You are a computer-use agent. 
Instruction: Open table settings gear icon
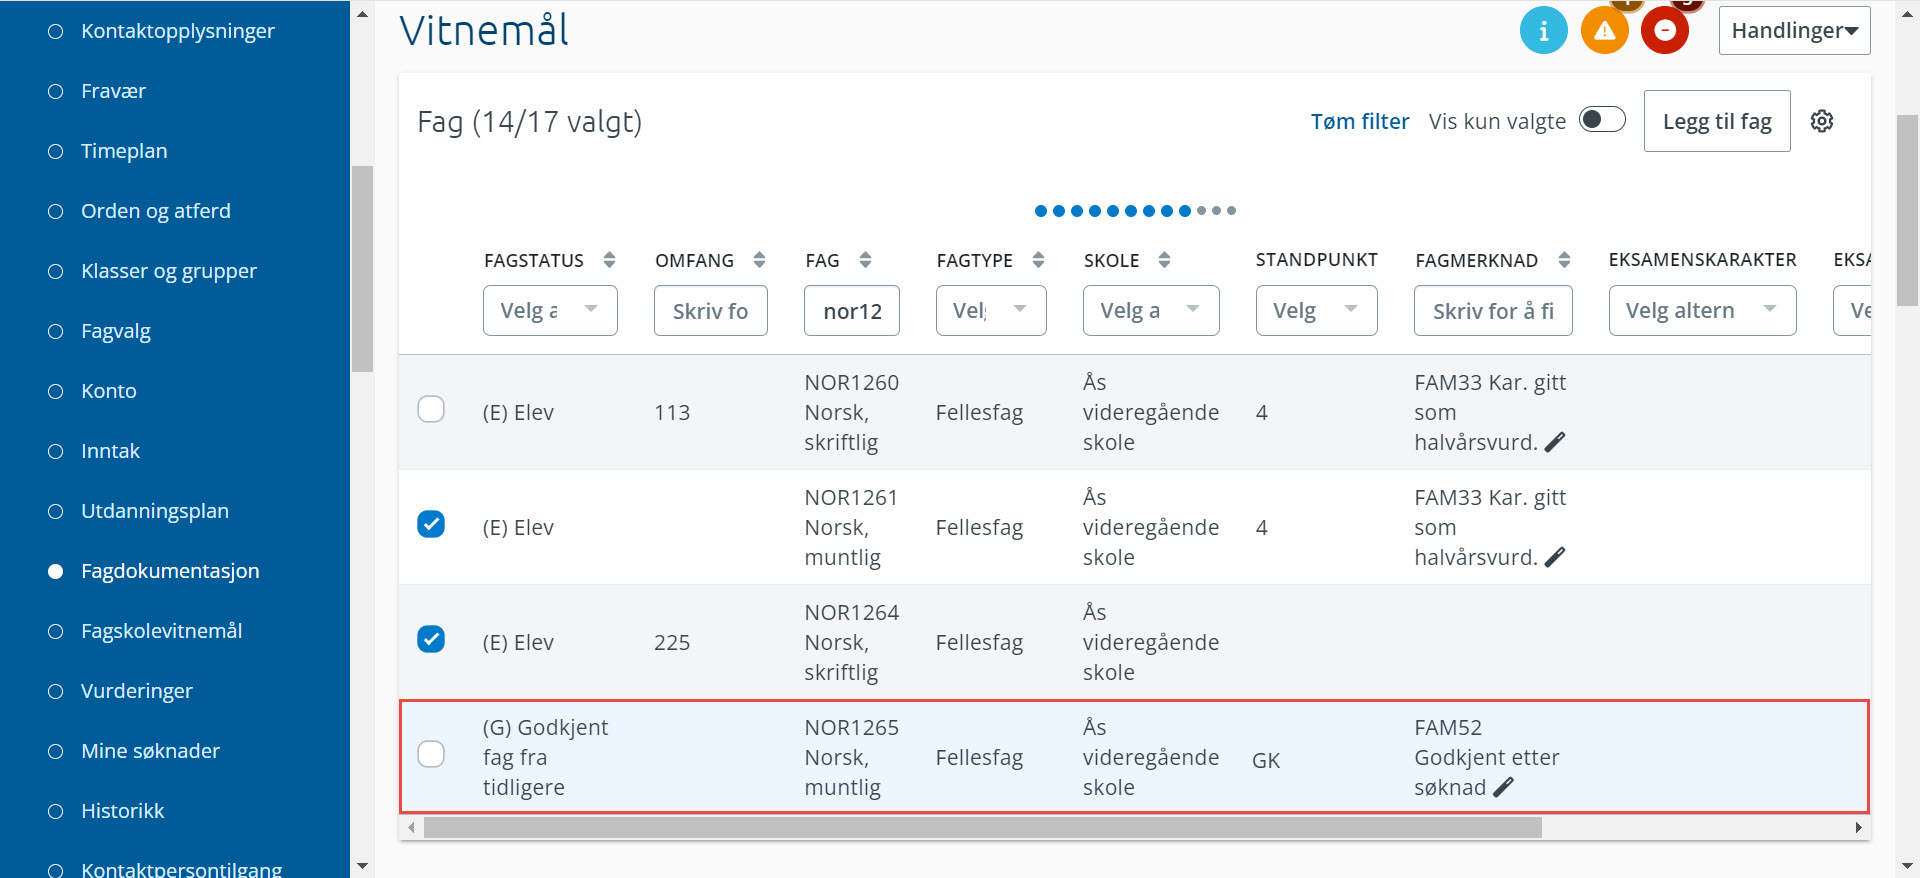pyautogui.click(x=1822, y=121)
